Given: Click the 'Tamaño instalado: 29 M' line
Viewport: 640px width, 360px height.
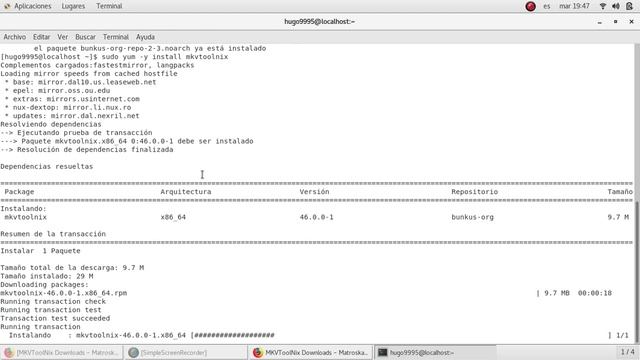Looking at the screenshot, I should (47, 276).
